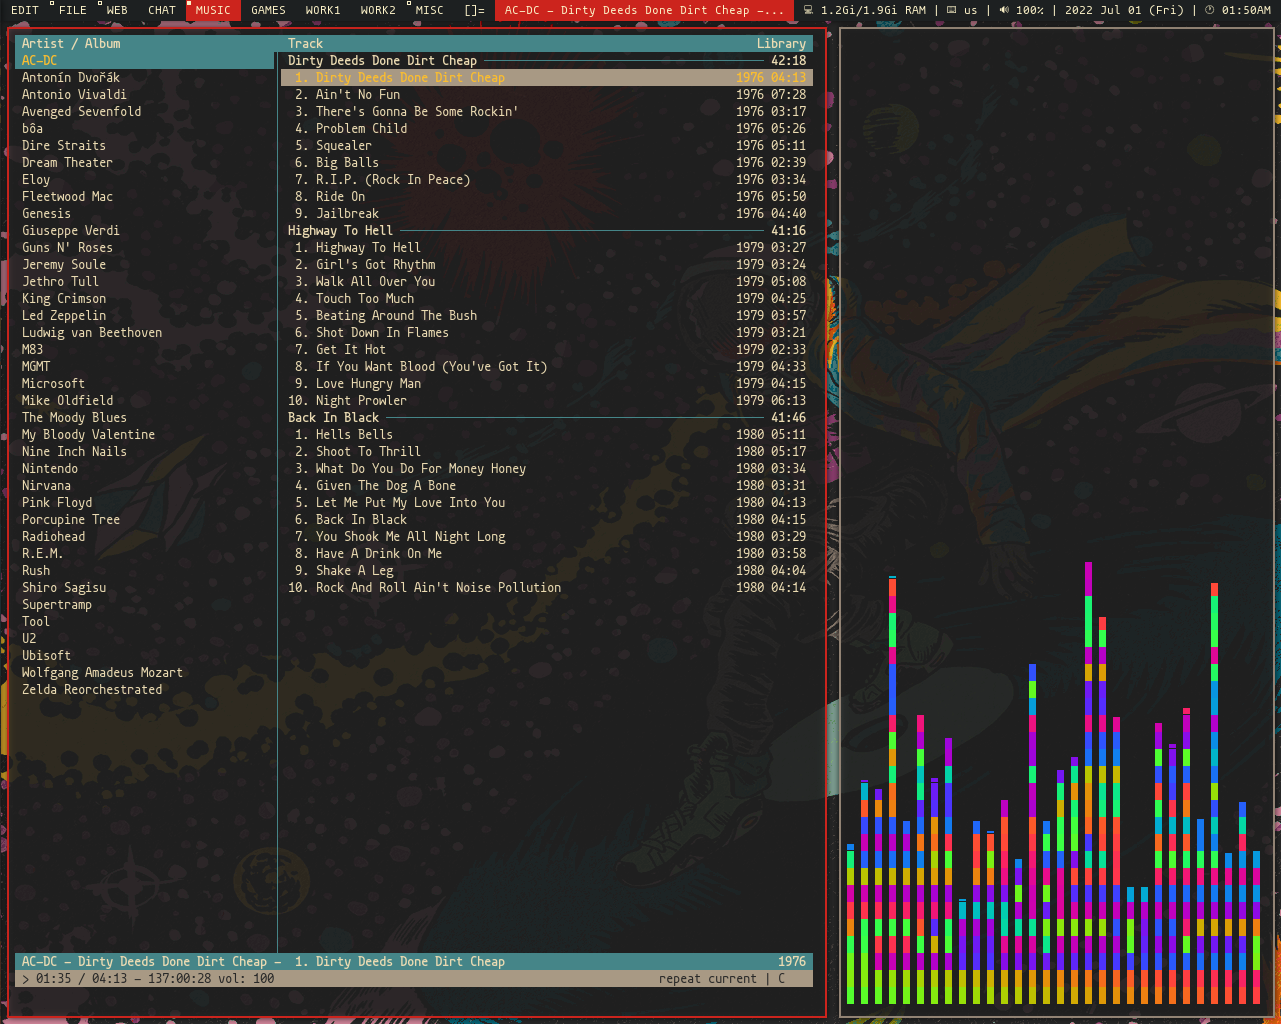
Task: Click the []= tiling layout symbol
Action: pyautogui.click(x=475, y=10)
